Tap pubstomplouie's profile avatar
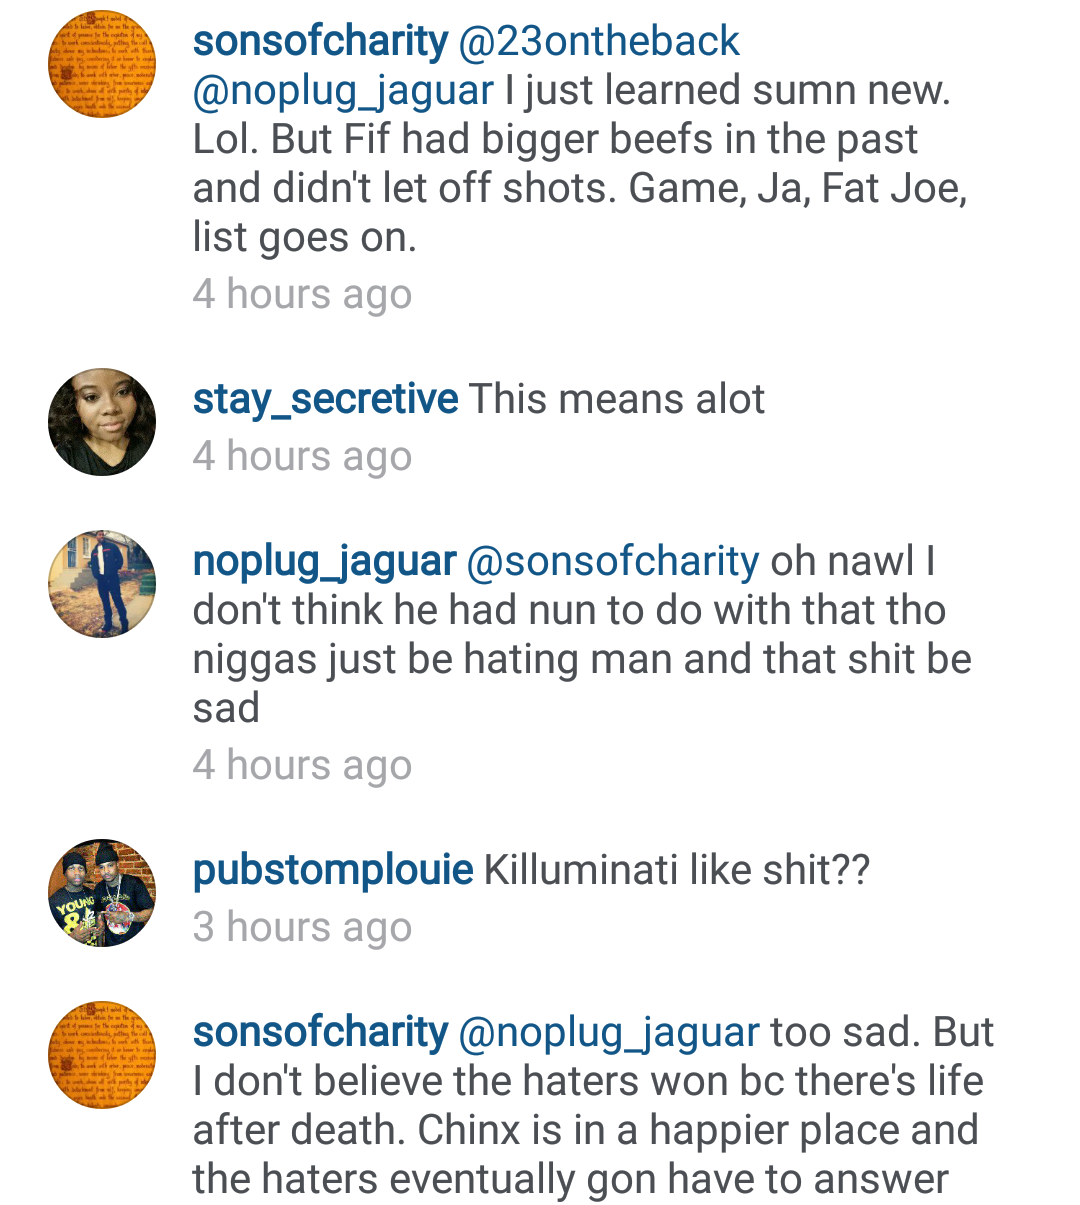1080x1205 pixels. 102,893
